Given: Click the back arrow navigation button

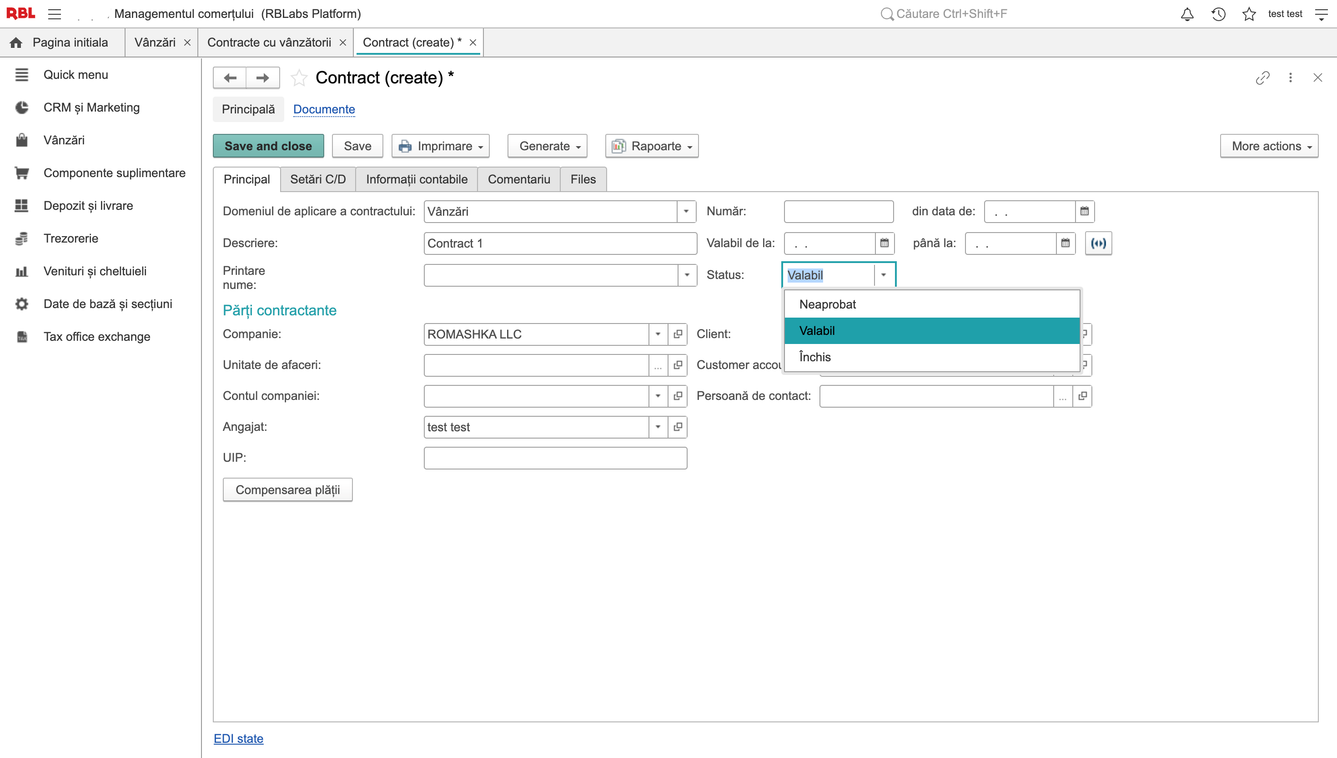Looking at the screenshot, I should [x=230, y=78].
